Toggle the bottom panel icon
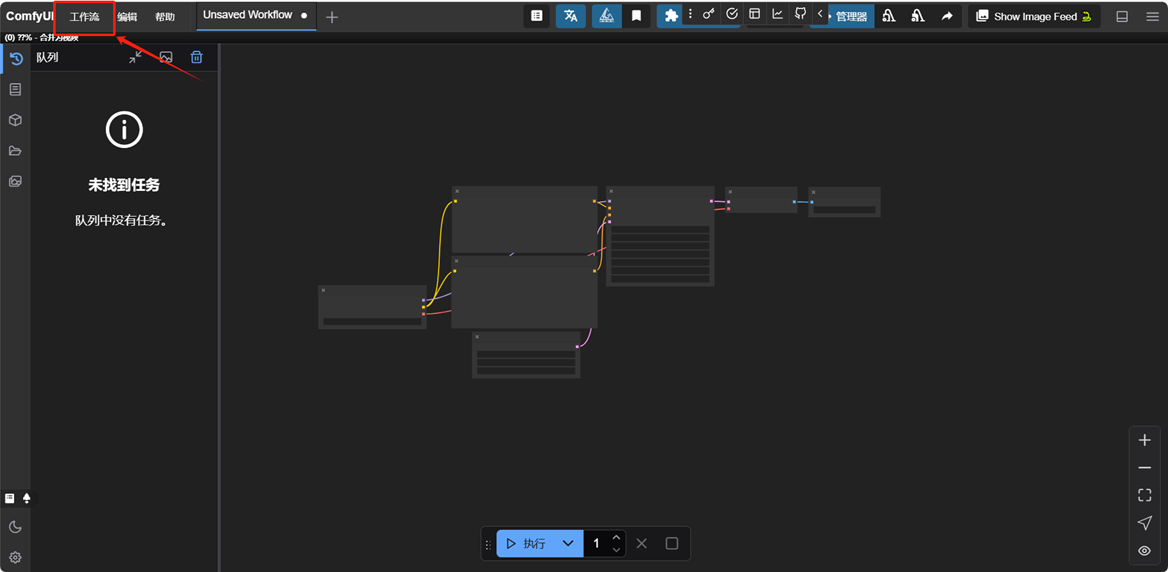This screenshot has width=1168, height=572. [1122, 17]
